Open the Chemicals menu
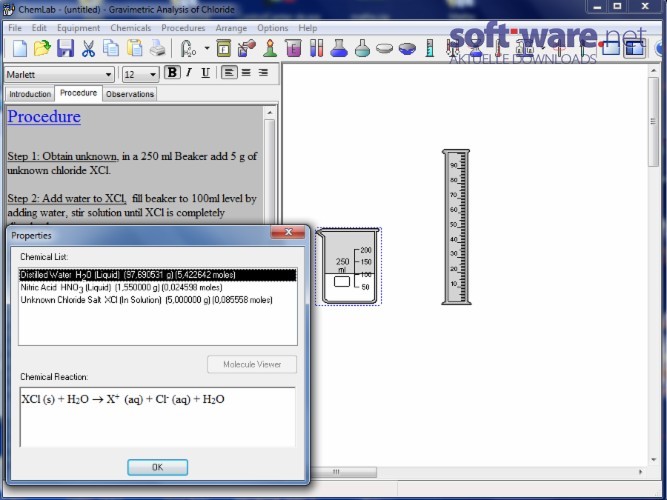This screenshot has height=500, width=667. 131,28
